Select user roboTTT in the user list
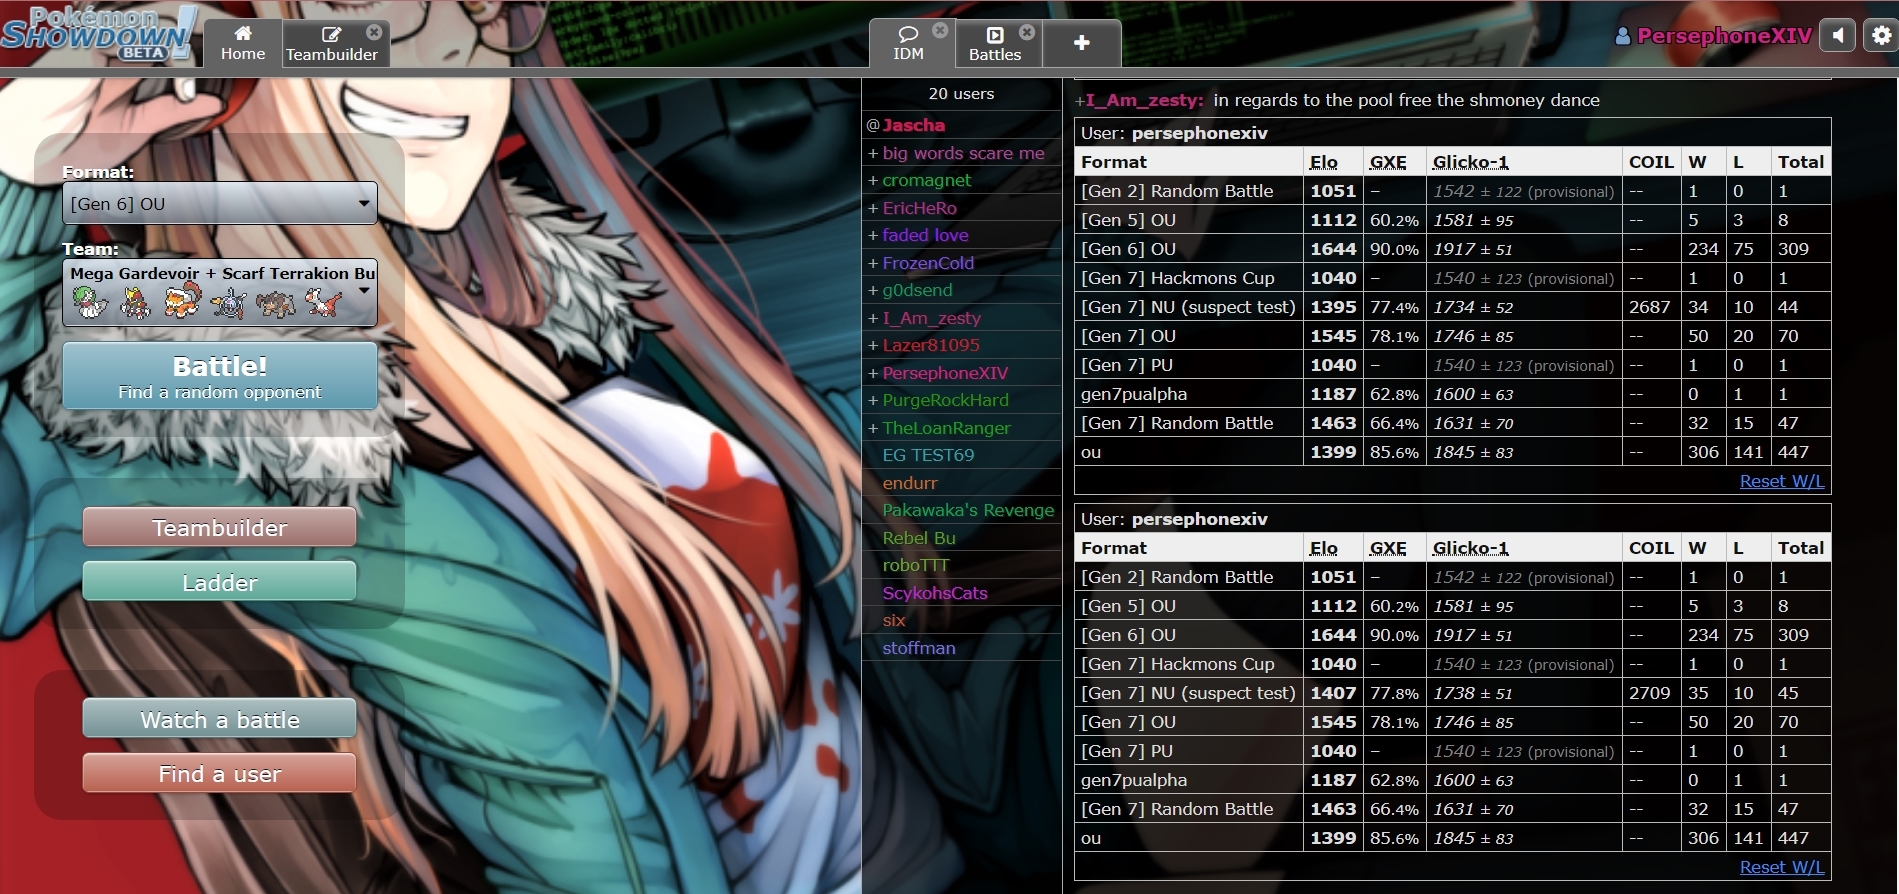This screenshot has height=894, width=1899. pyautogui.click(x=962, y=565)
